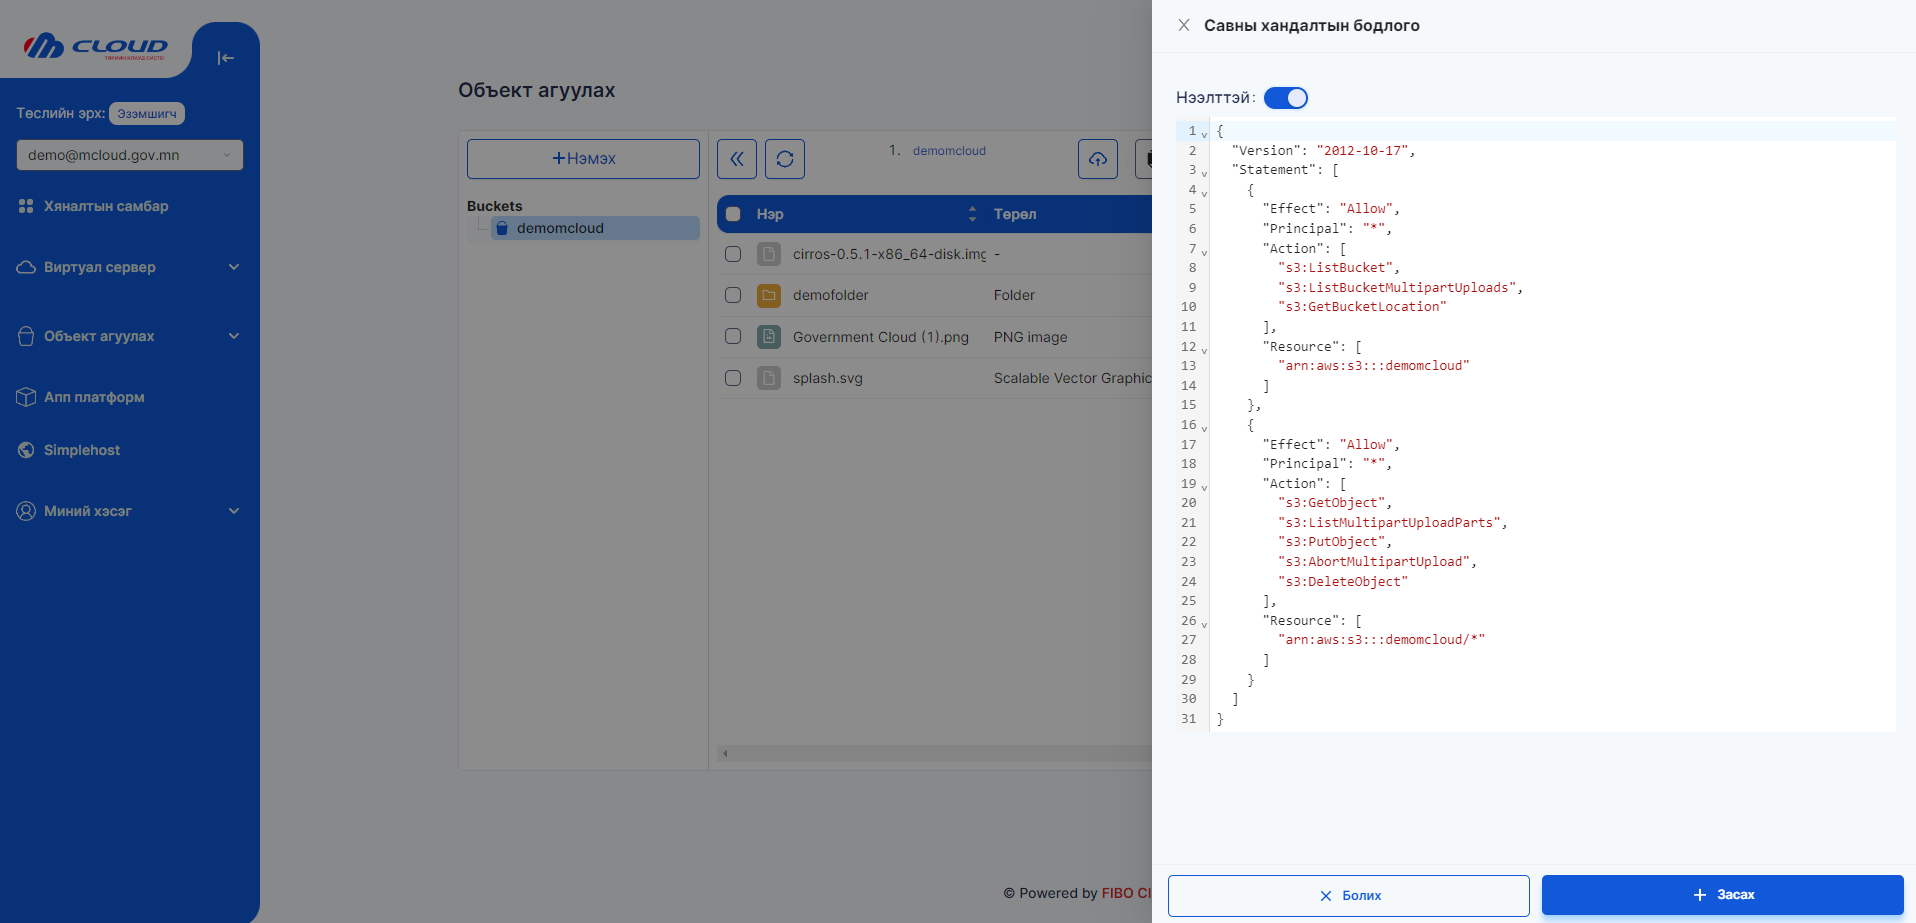Click the cloud upload icon

1097,159
